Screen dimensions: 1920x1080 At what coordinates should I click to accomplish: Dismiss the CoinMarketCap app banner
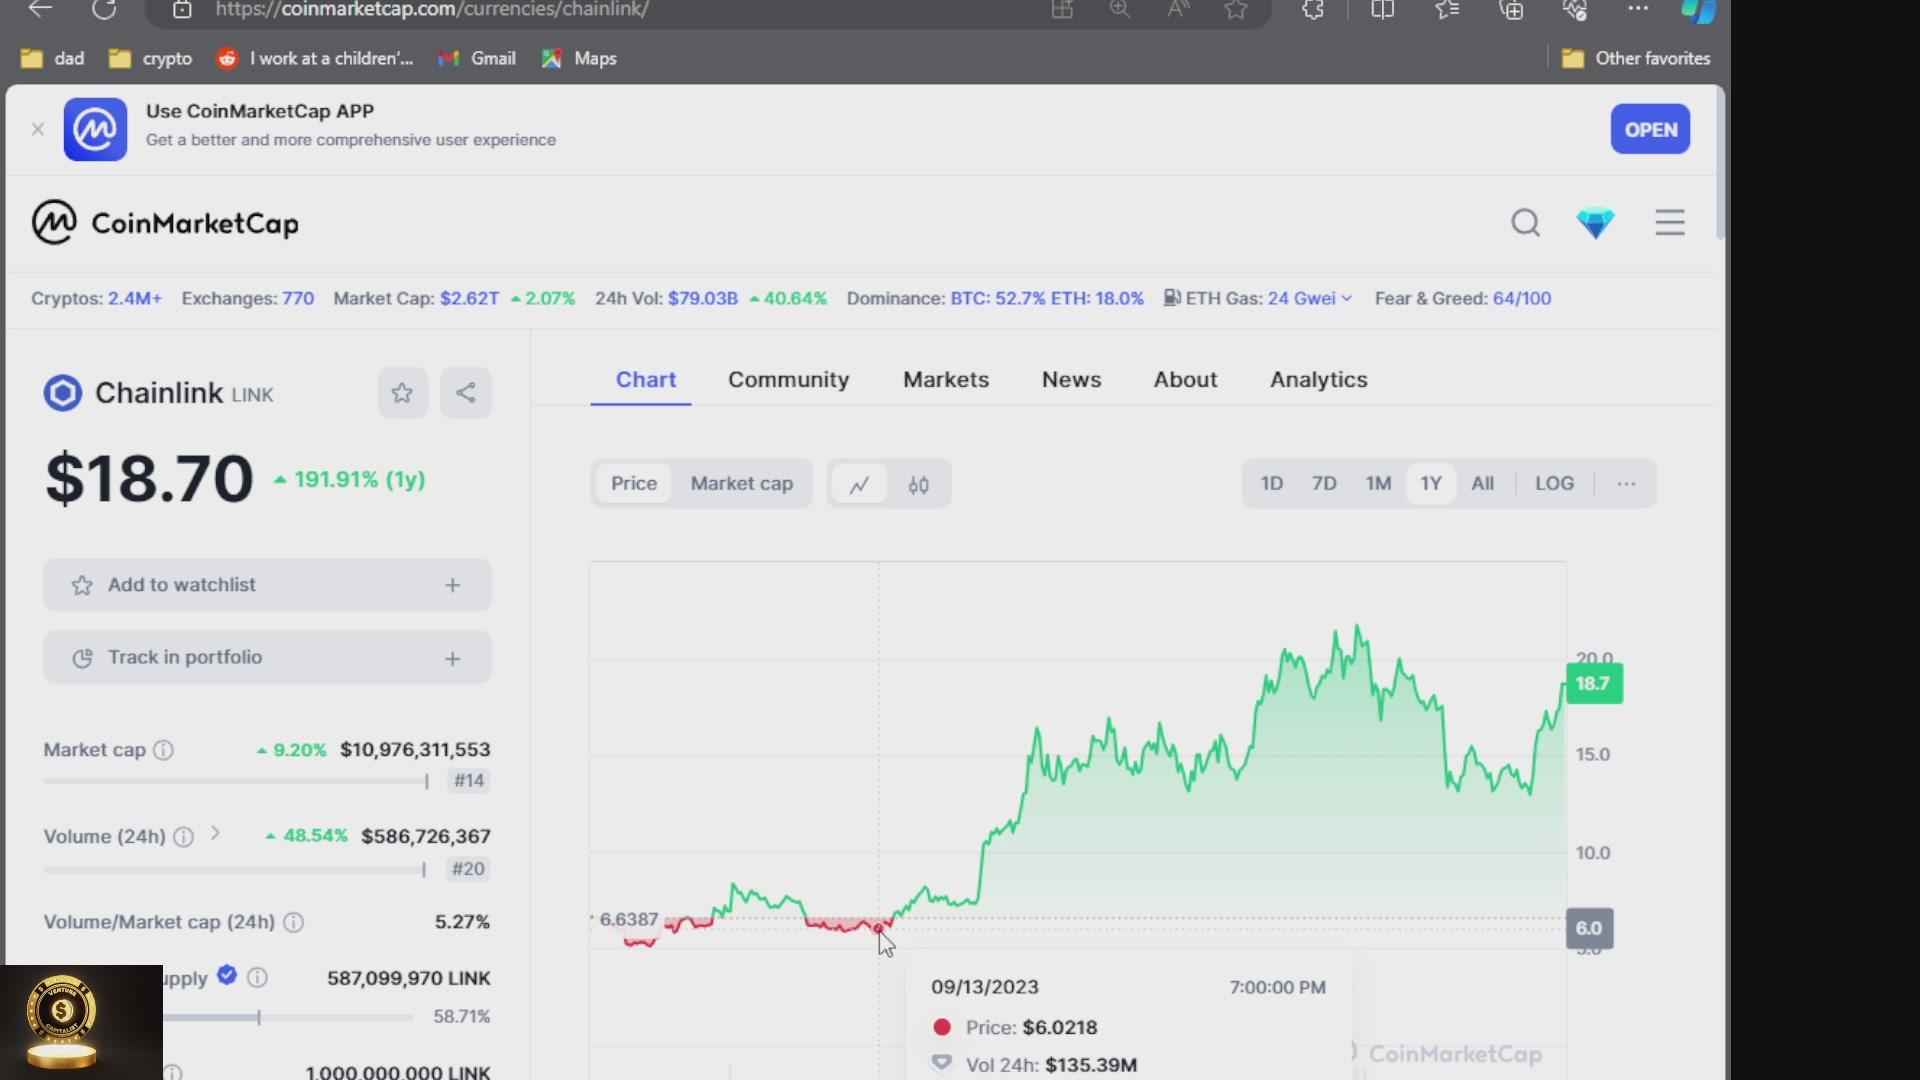click(38, 129)
